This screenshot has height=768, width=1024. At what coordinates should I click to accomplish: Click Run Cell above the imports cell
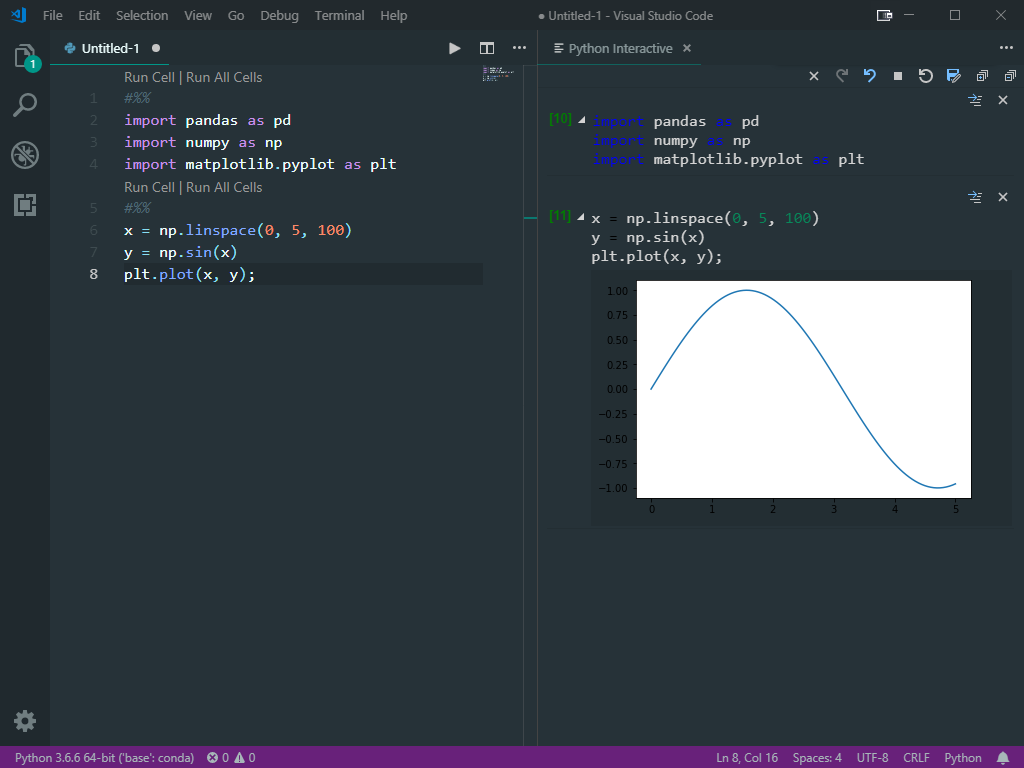point(149,77)
